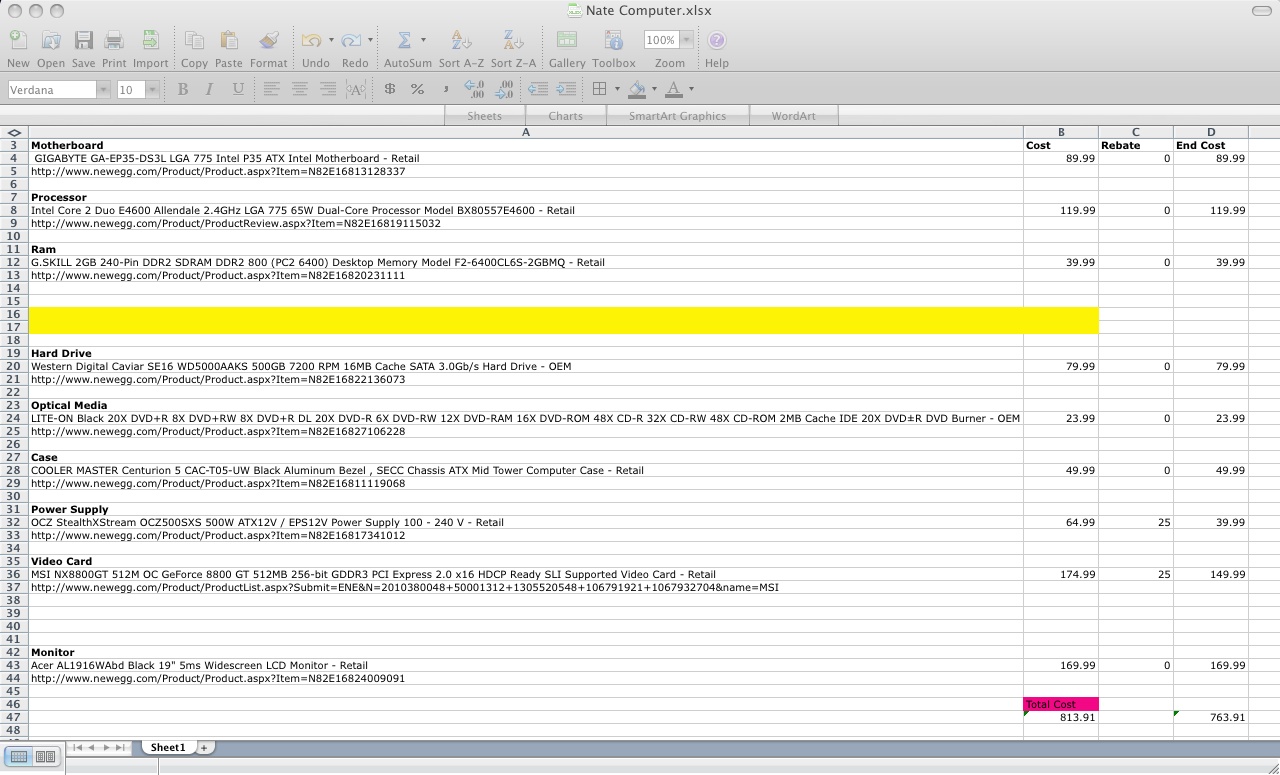Open the Zoom percentage dropdown
This screenshot has height=775, width=1280.
point(686,40)
